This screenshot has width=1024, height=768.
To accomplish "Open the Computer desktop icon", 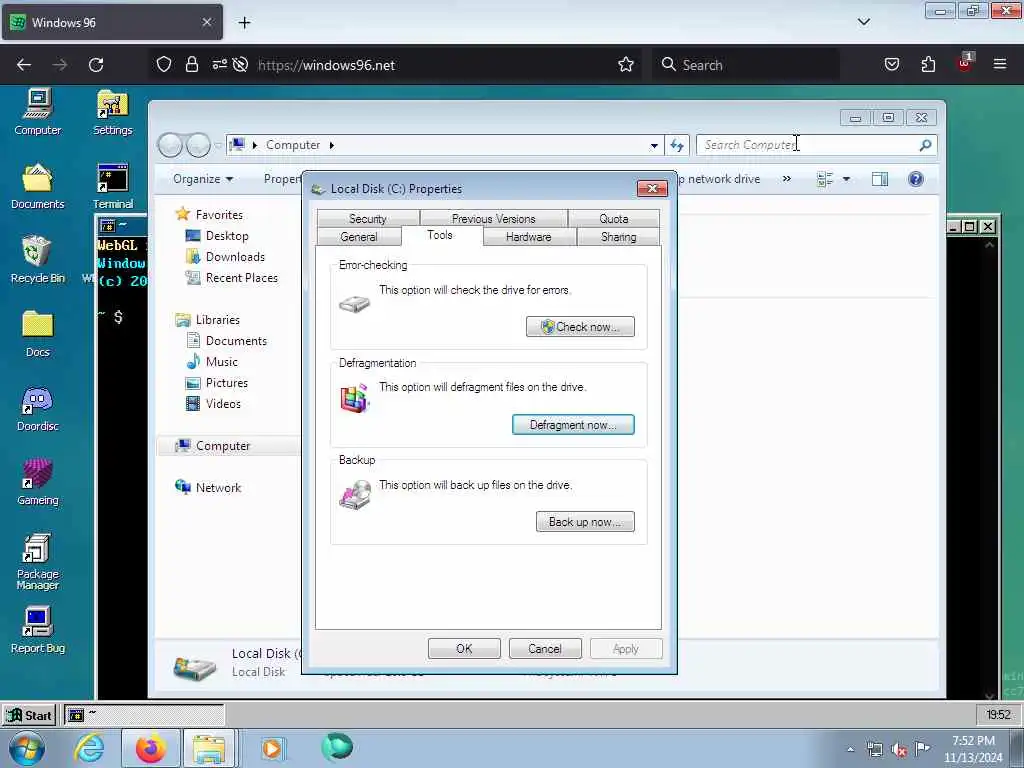I will pos(38,112).
